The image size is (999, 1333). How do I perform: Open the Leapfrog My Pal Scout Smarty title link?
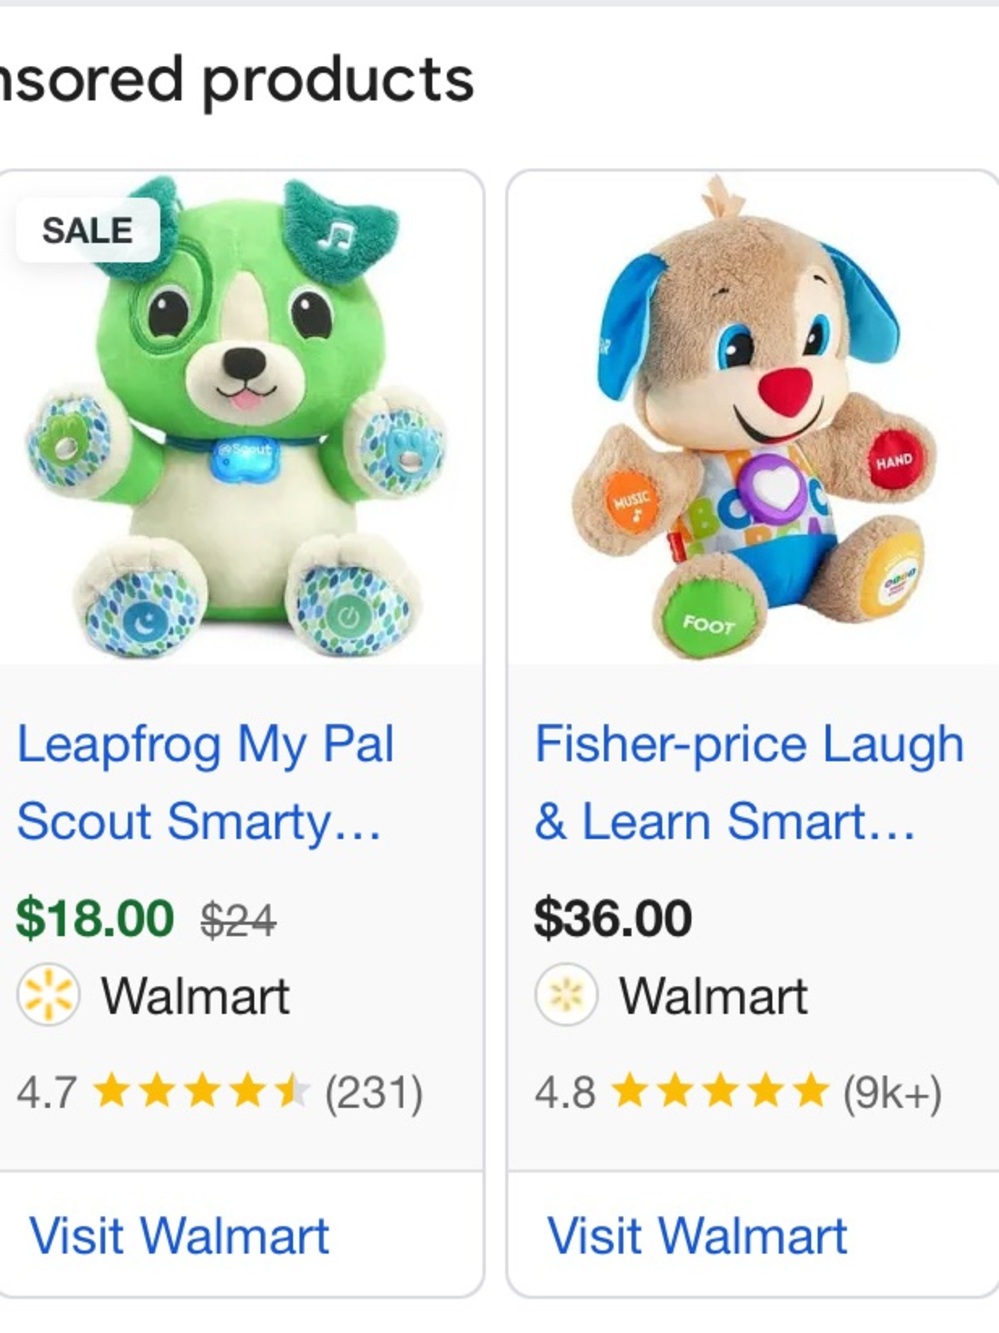(205, 782)
